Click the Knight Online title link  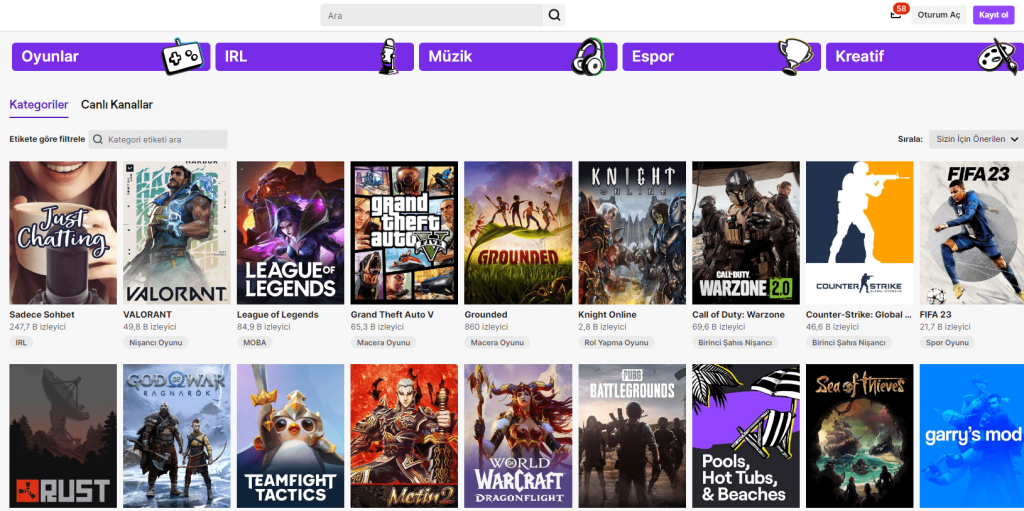(x=607, y=315)
